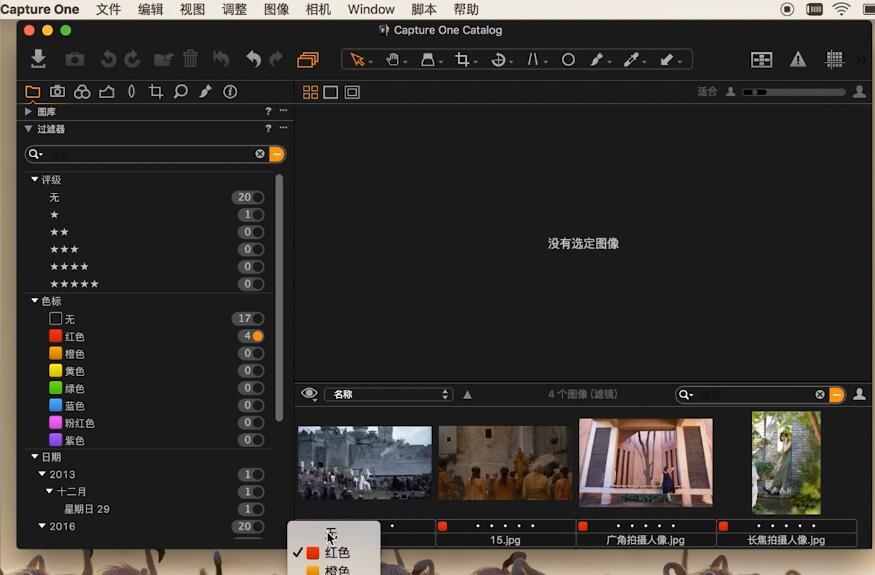Click the Undo arrow icon
The height and width of the screenshot is (575, 875).
pyautogui.click(x=253, y=59)
